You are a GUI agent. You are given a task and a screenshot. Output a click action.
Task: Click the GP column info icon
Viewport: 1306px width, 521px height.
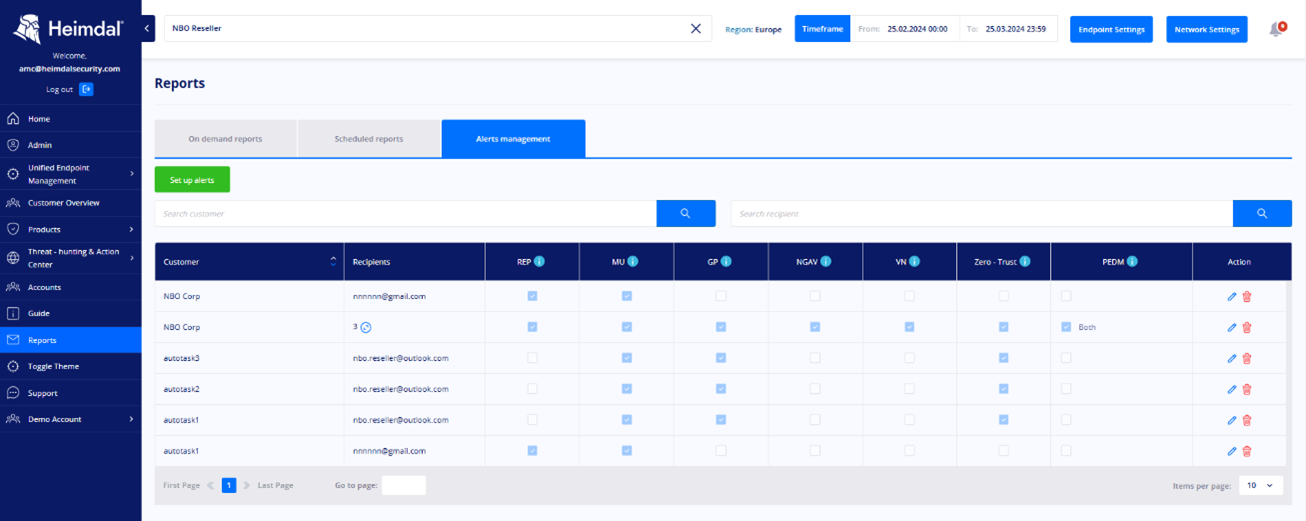coord(726,262)
